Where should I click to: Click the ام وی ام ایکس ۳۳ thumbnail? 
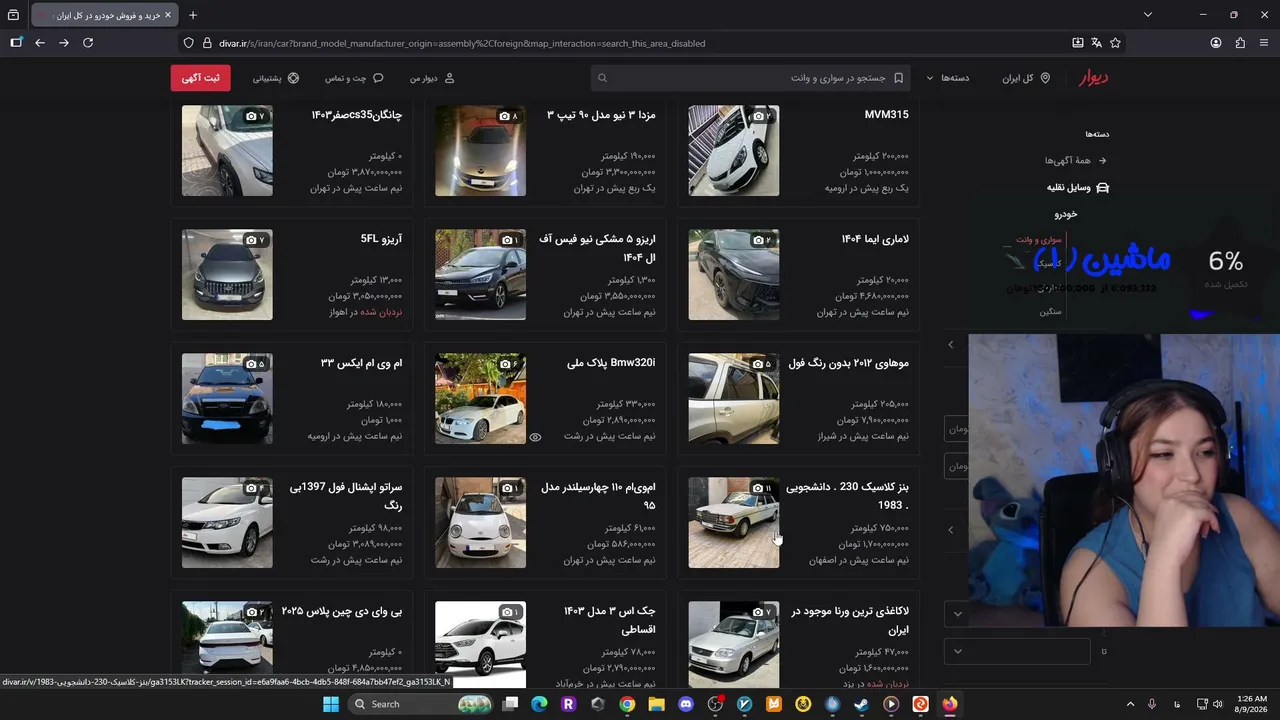coord(227,399)
